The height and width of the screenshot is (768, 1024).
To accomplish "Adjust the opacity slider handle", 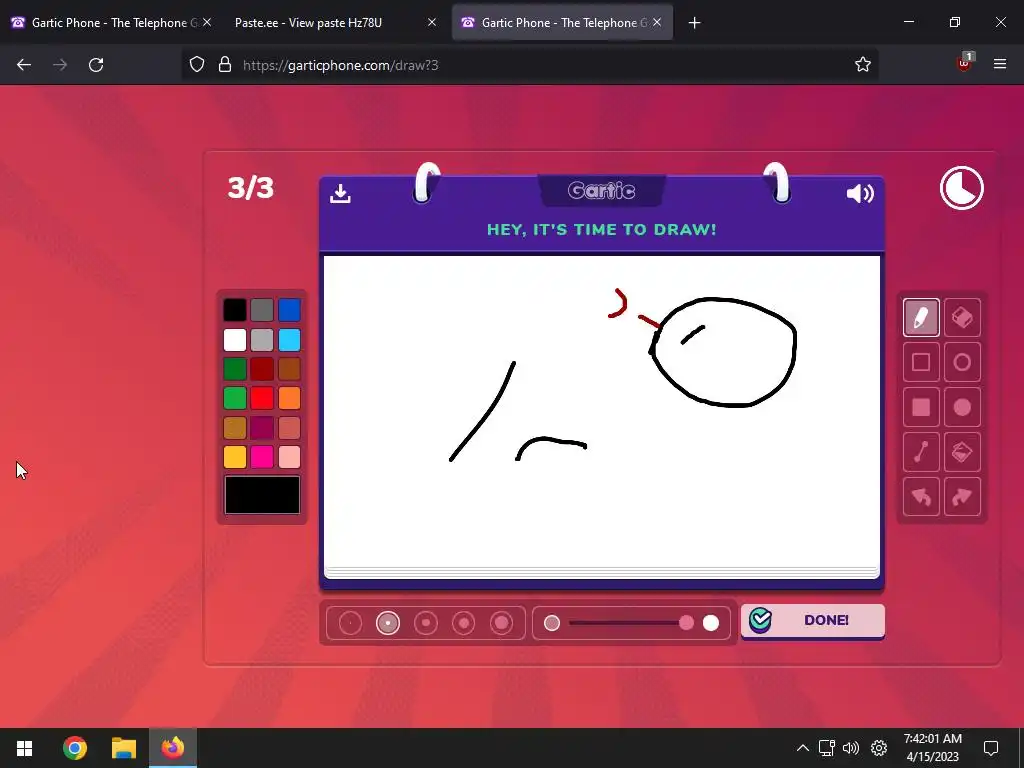I will coord(686,623).
